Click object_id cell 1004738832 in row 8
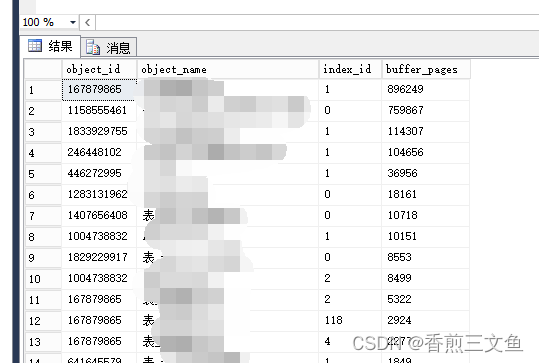The width and height of the screenshot is (539, 363). pos(99,236)
